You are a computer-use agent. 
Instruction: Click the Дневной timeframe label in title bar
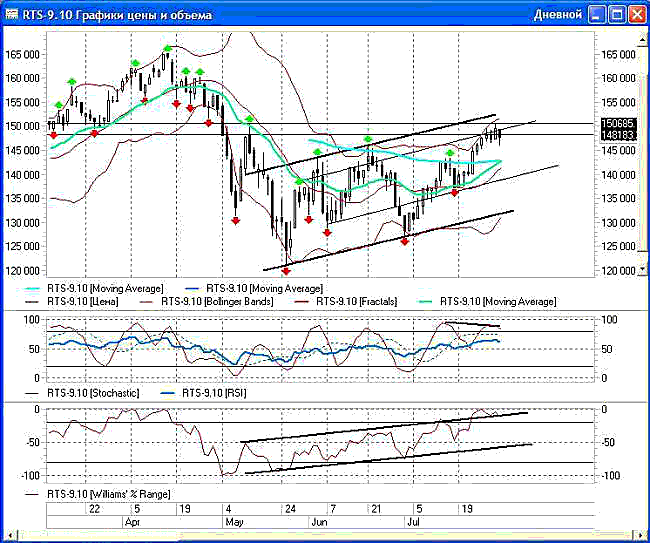pos(558,15)
